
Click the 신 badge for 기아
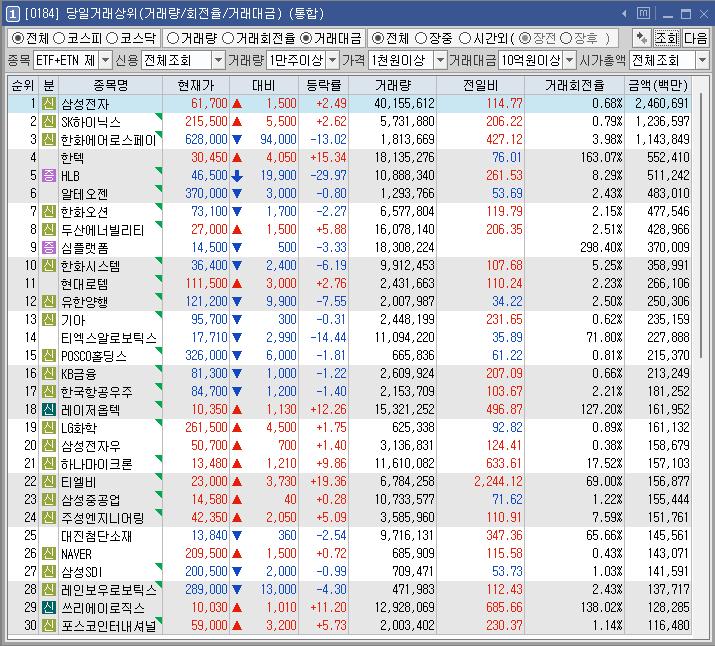[49, 320]
